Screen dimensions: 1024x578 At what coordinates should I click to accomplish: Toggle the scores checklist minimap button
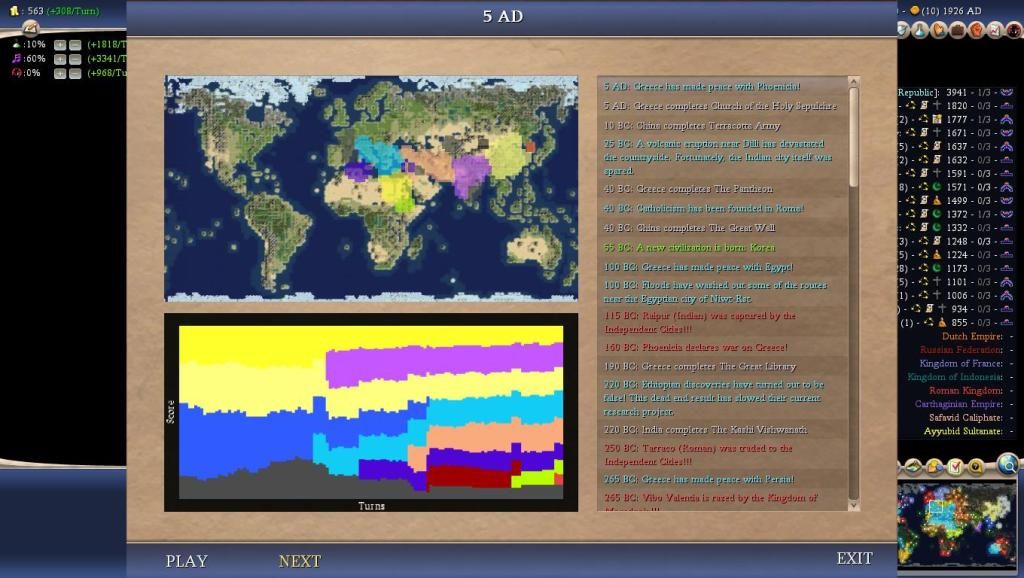coord(955,467)
